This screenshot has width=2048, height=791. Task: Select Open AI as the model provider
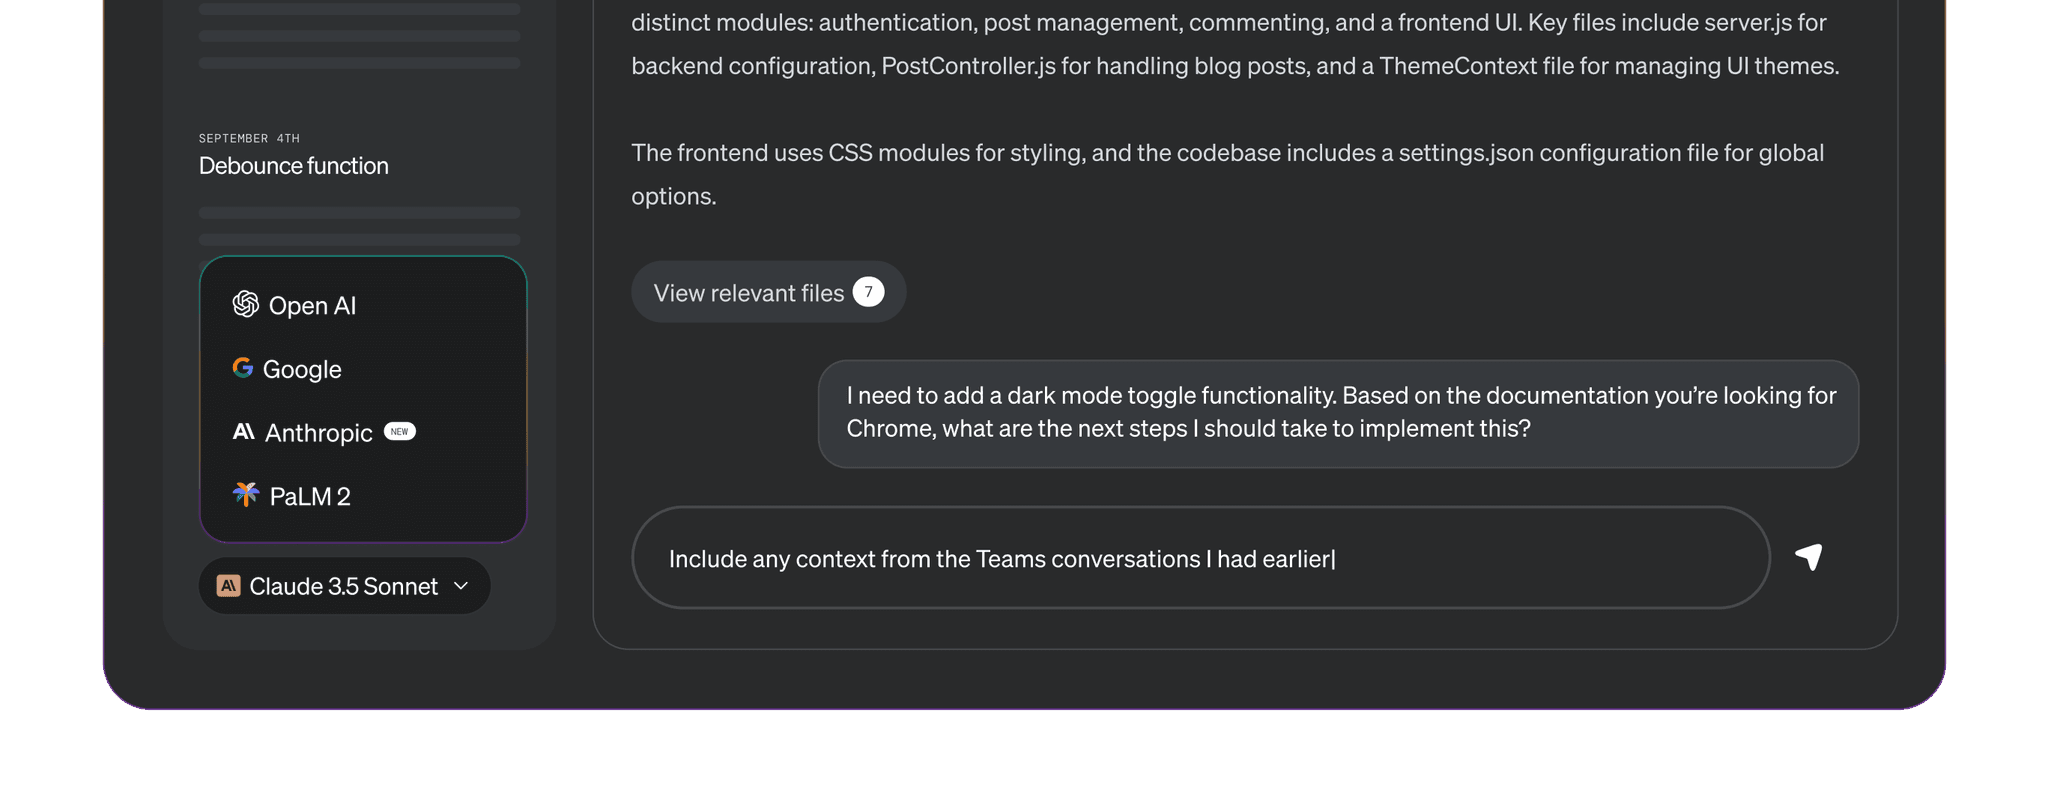click(x=311, y=305)
